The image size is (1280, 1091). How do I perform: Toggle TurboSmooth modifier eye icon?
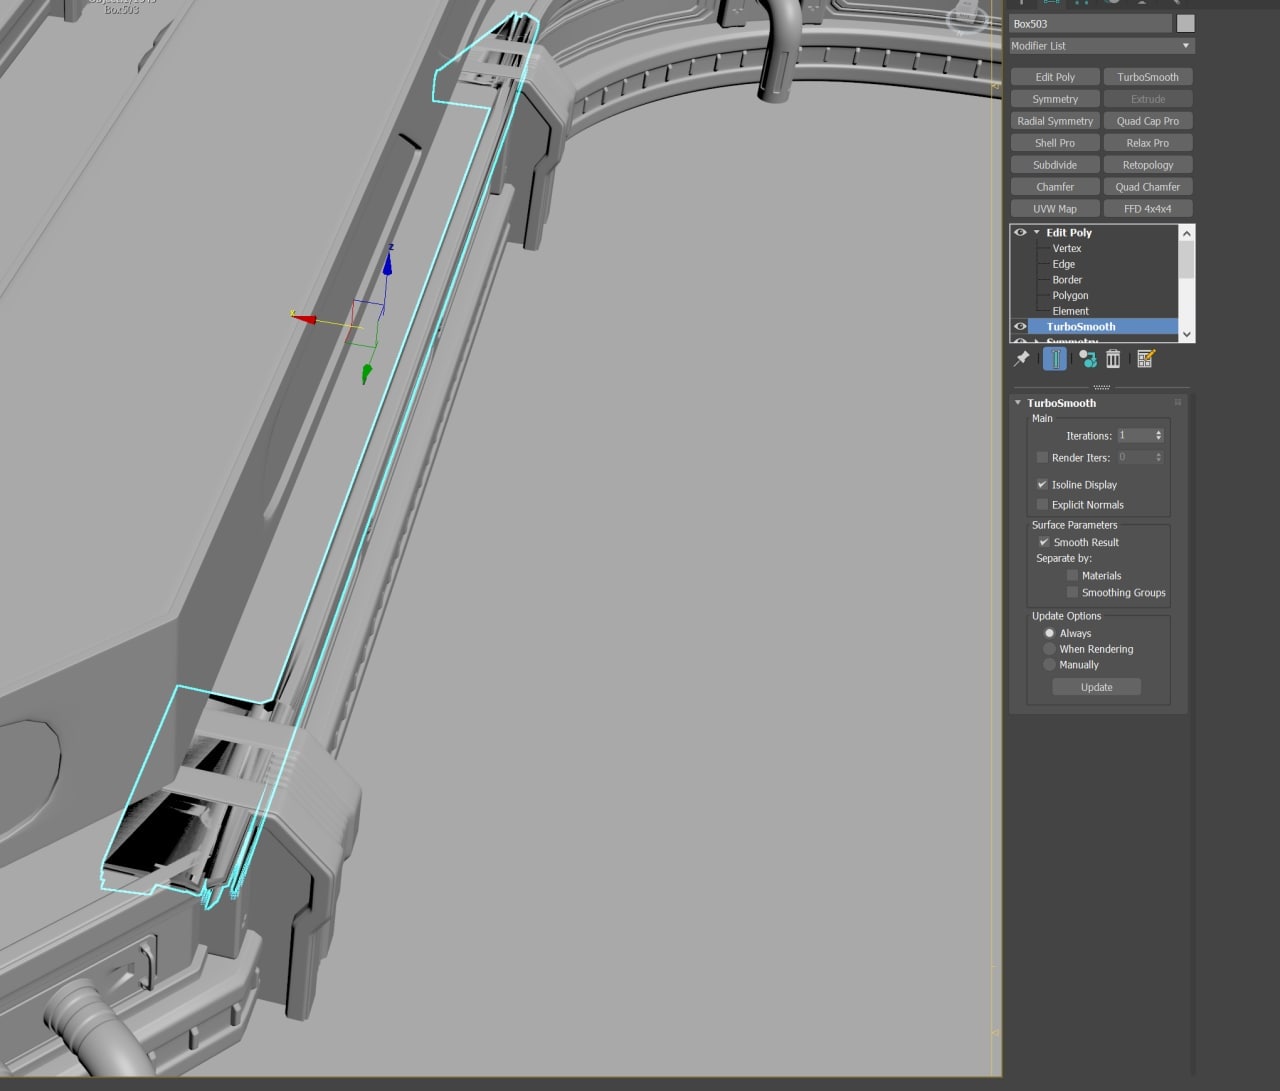coord(1020,326)
